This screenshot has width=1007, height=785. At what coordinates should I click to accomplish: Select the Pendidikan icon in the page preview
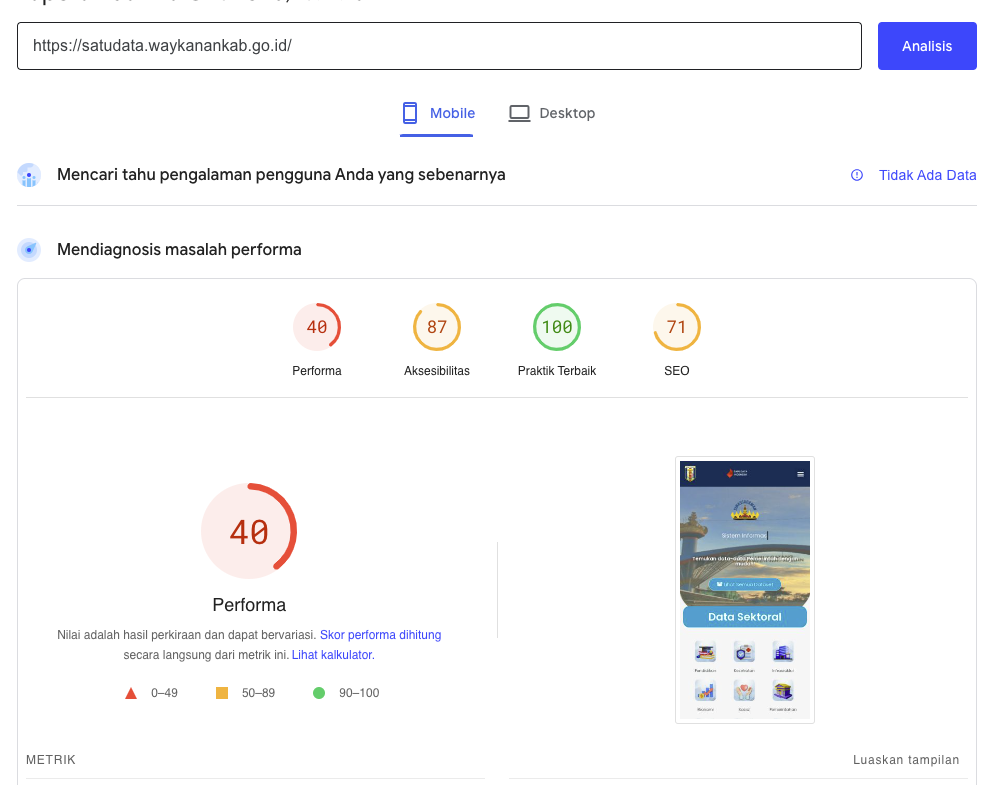click(x=706, y=651)
